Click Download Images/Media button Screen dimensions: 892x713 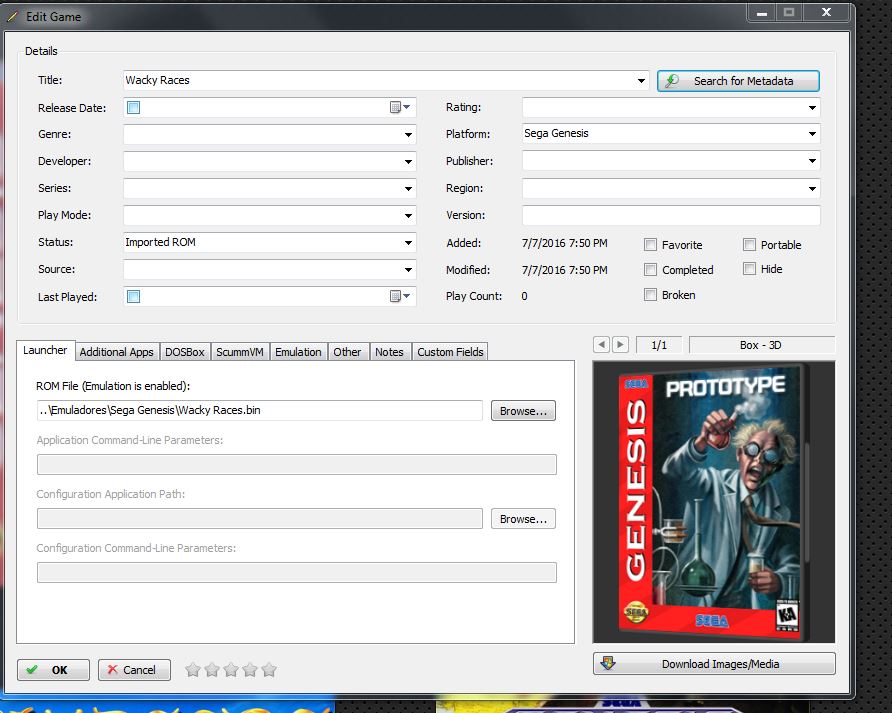pos(714,663)
